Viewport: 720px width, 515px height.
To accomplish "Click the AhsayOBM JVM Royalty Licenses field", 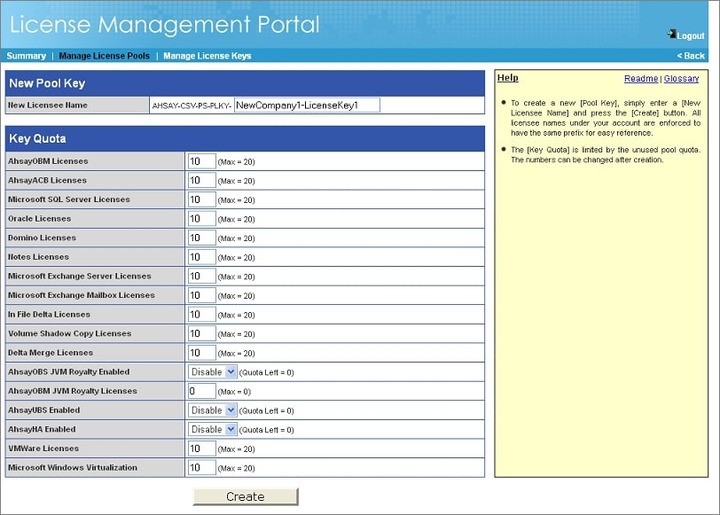I will pyautogui.click(x=201, y=391).
